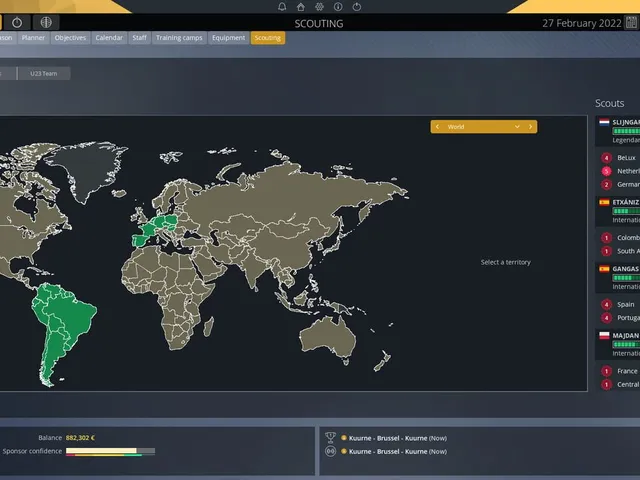The height and width of the screenshot is (480, 640).
Task: Click the Polish flag beside MAJDAN scout
Action: tap(604, 336)
